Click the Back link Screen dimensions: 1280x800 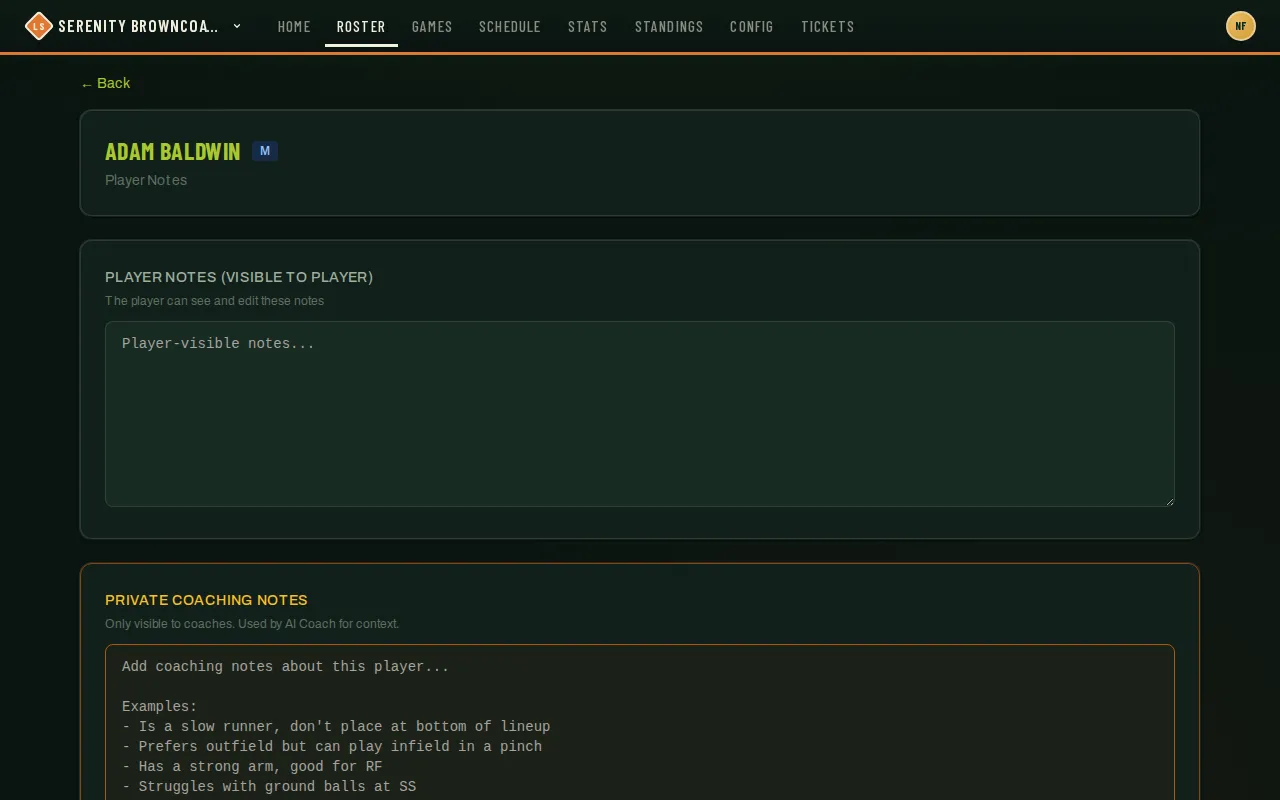(105, 83)
